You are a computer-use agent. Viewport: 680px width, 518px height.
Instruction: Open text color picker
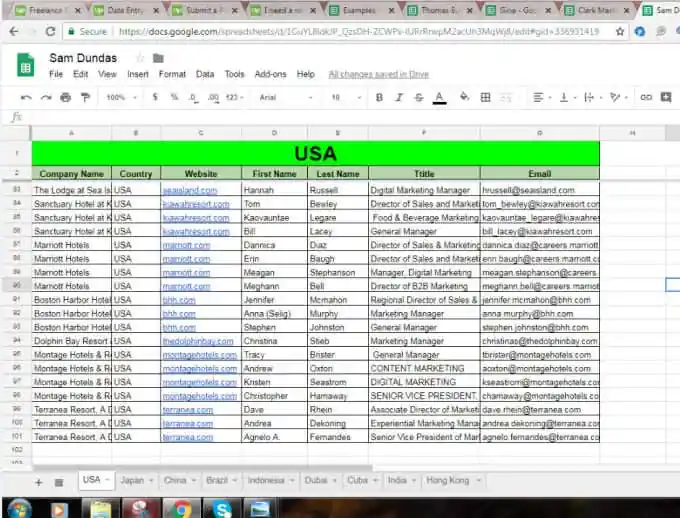click(439, 98)
